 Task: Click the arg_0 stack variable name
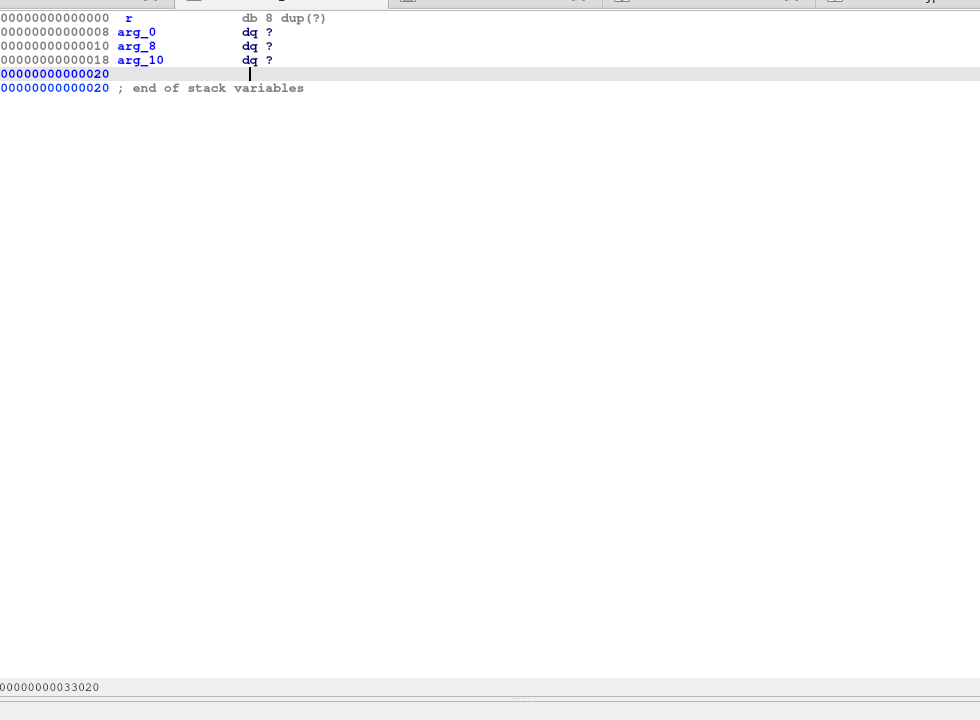(136, 32)
